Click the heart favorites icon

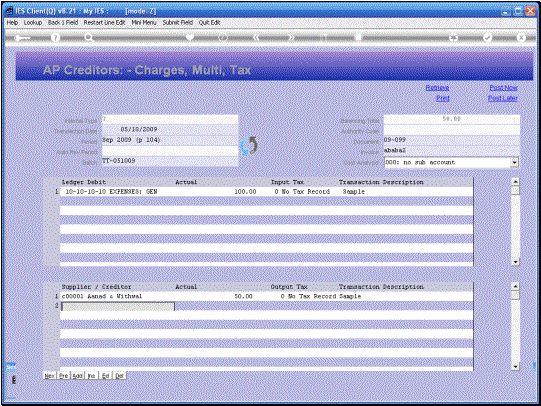(189, 37)
